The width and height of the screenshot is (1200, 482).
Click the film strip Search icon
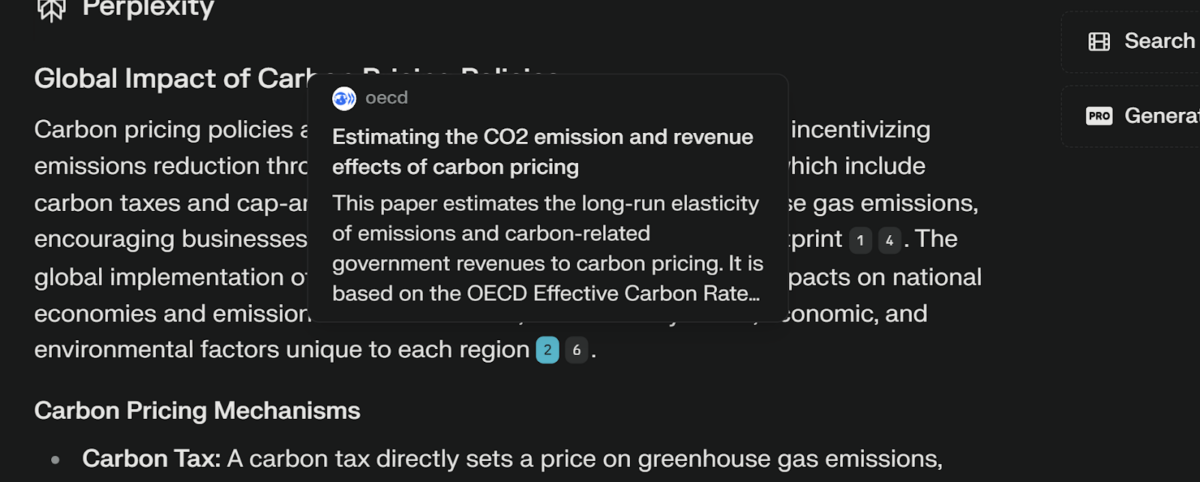click(1099, 42)
